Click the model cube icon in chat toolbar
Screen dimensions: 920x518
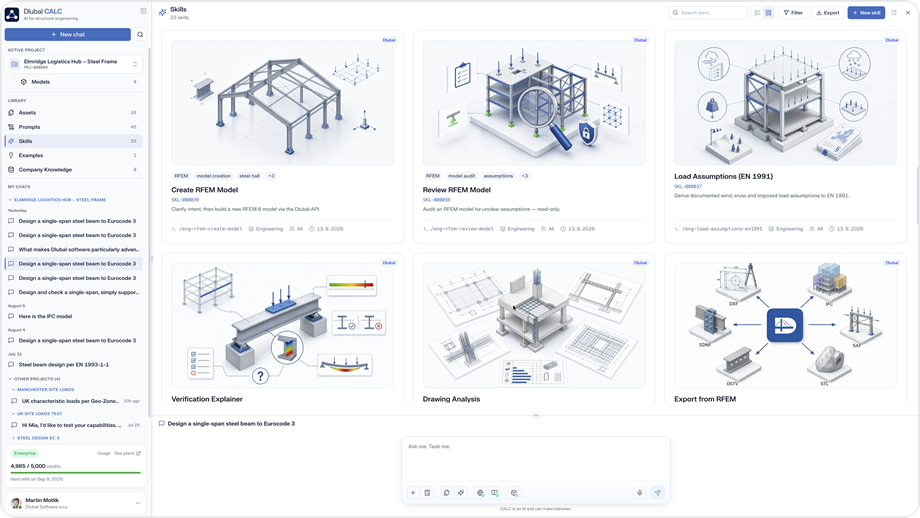point(514,493)
